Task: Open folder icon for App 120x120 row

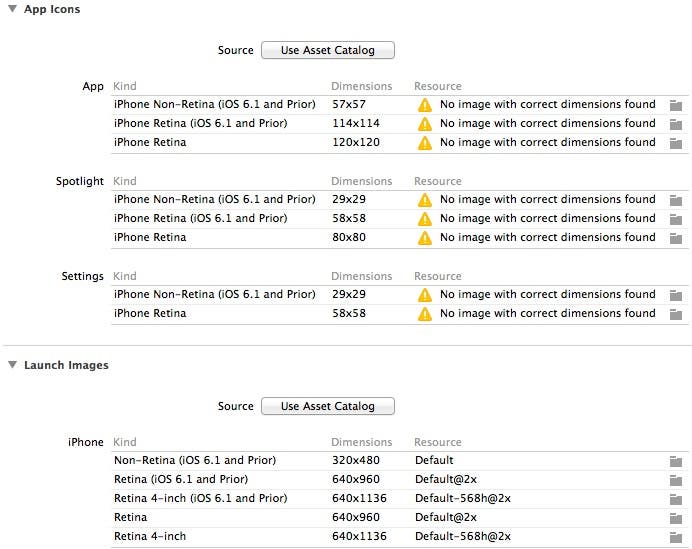Action: [676, 143]
